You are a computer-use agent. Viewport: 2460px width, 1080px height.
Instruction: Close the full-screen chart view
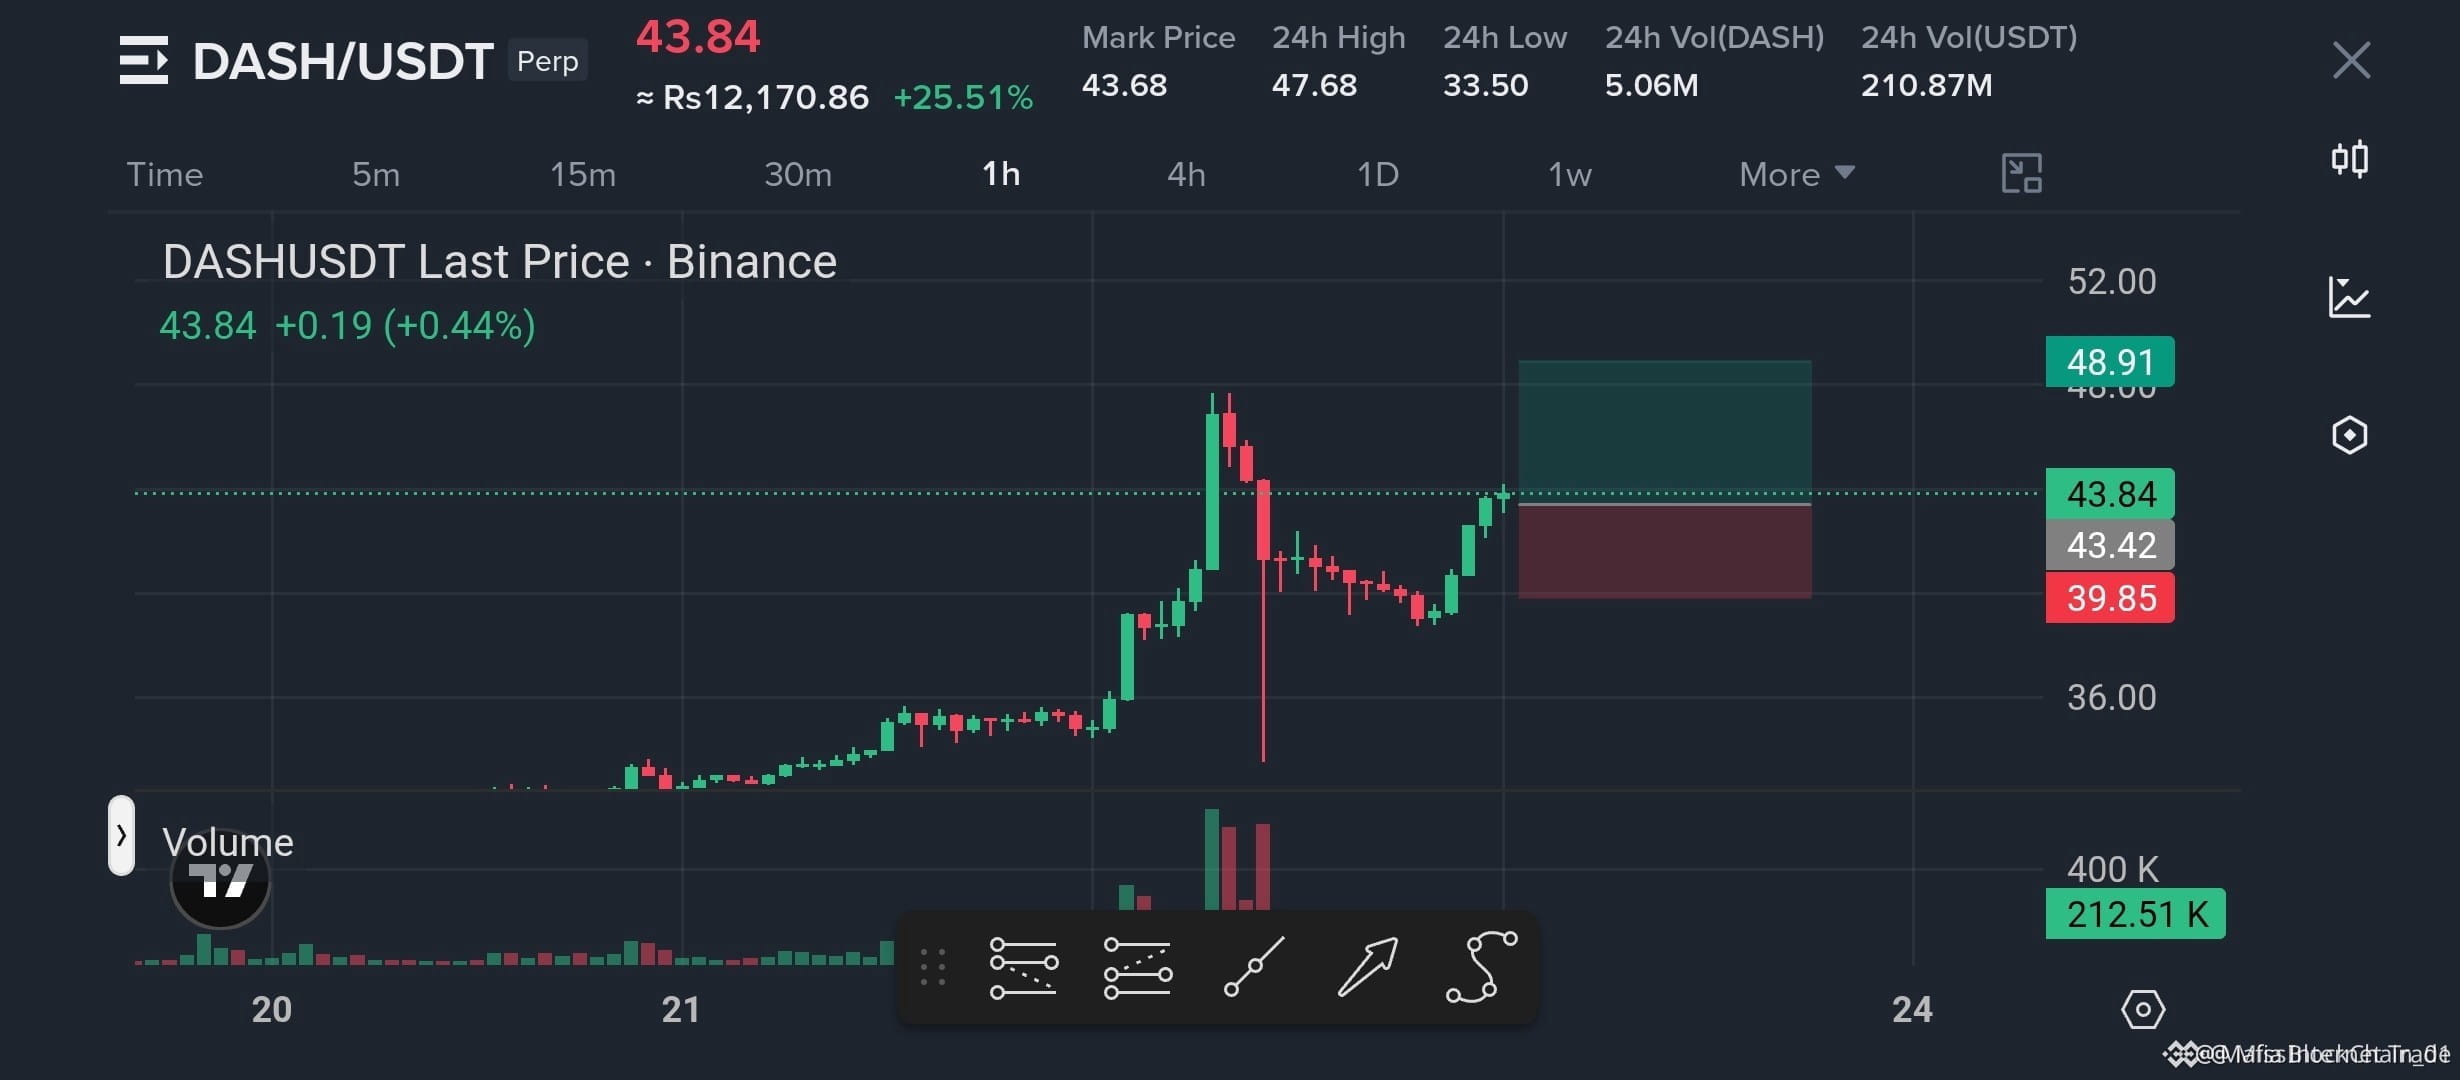coord(2351,60)
